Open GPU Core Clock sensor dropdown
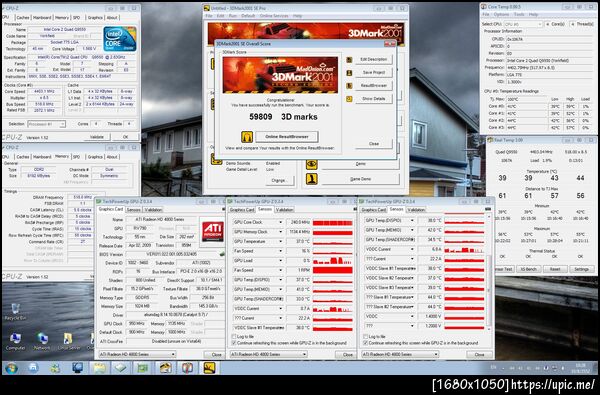Viewport: 600px width, 395px height. [280, 222]
